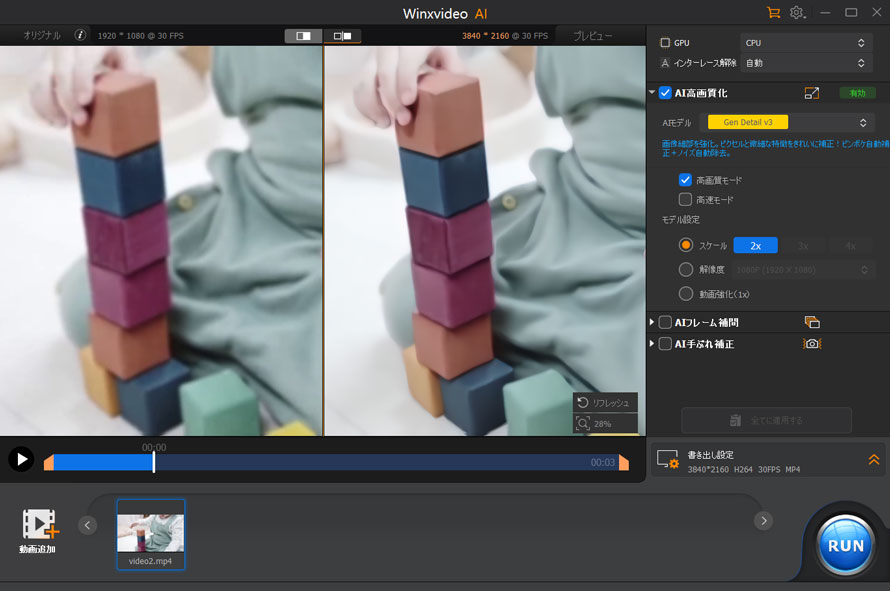Enable the 高速モード checkbox
This screenshot has height=591, width=890.
click(685, 200)
